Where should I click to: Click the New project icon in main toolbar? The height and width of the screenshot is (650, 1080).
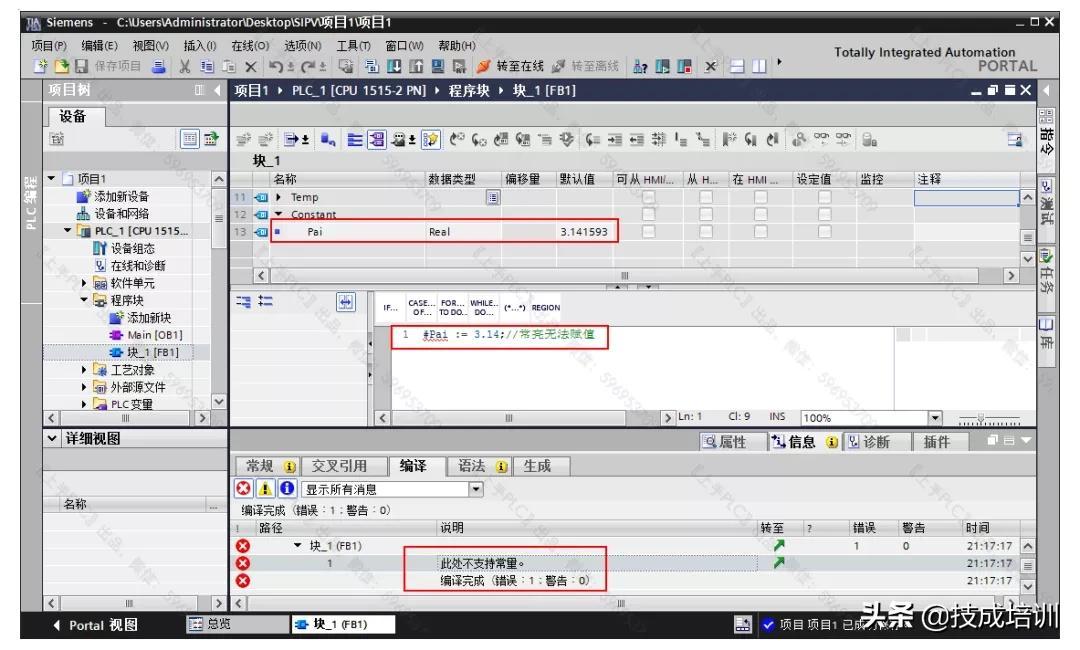41,66
